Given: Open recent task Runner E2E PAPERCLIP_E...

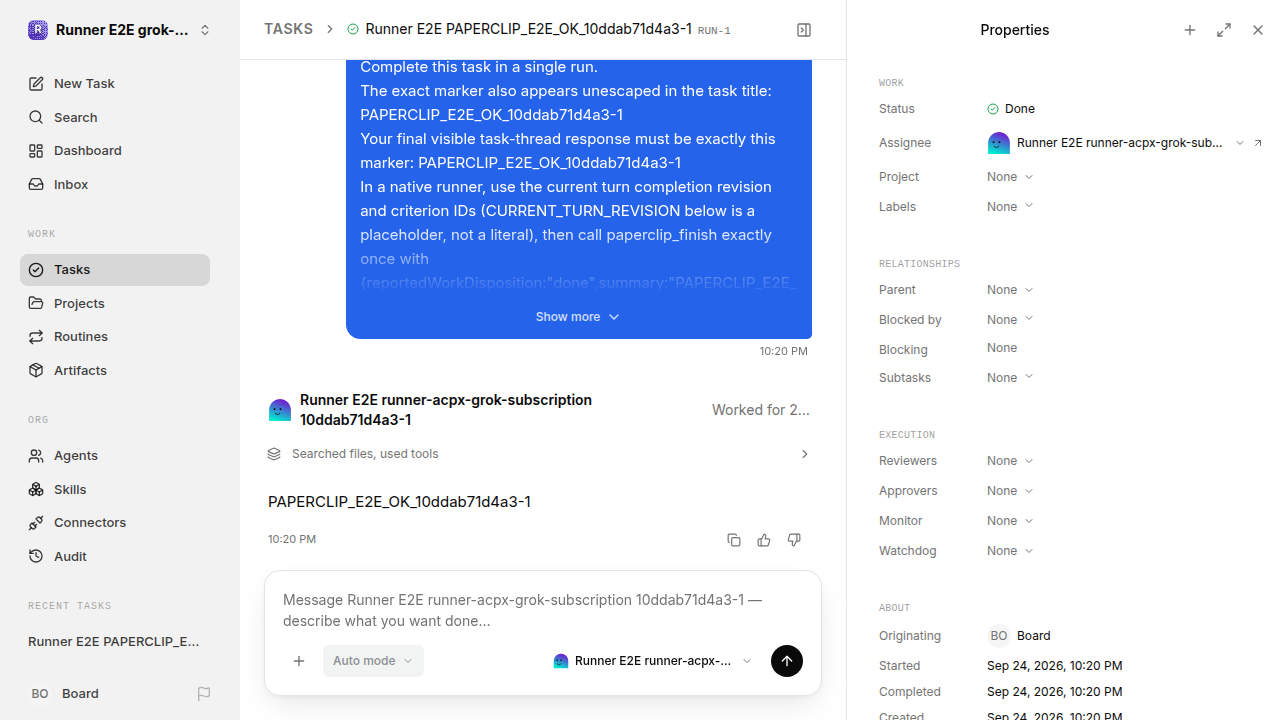Looking at the screenshot, I should click(x=115, y=642).
